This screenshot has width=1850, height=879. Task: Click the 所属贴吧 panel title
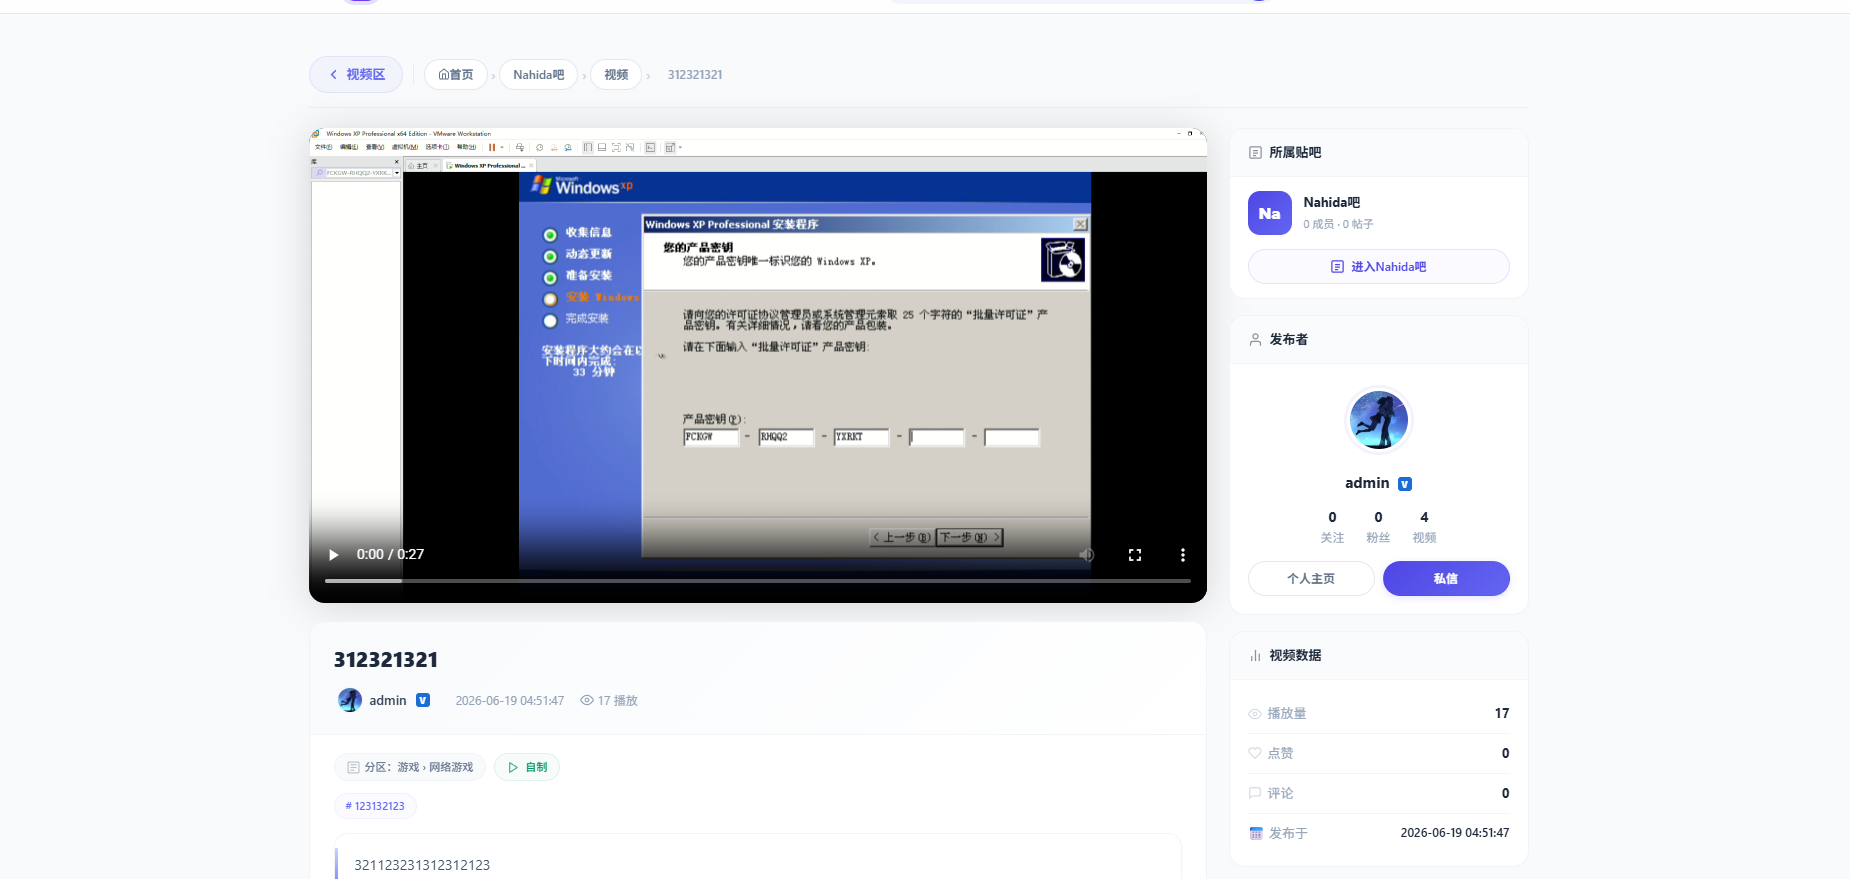(1295, 153)
